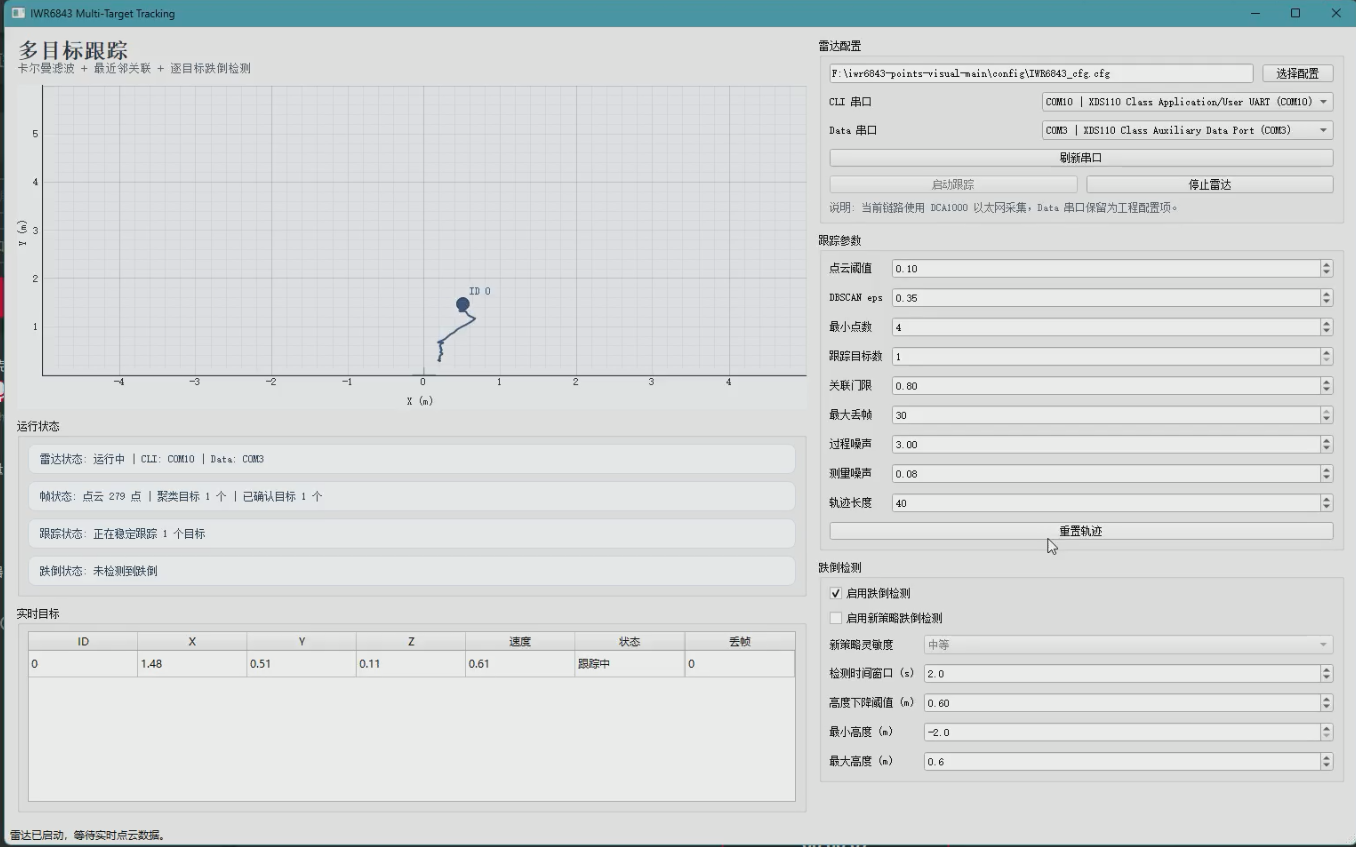This screenshot has width=1356, height=847.
Task: Click the ID column header
Action: (x=83, y=641)
